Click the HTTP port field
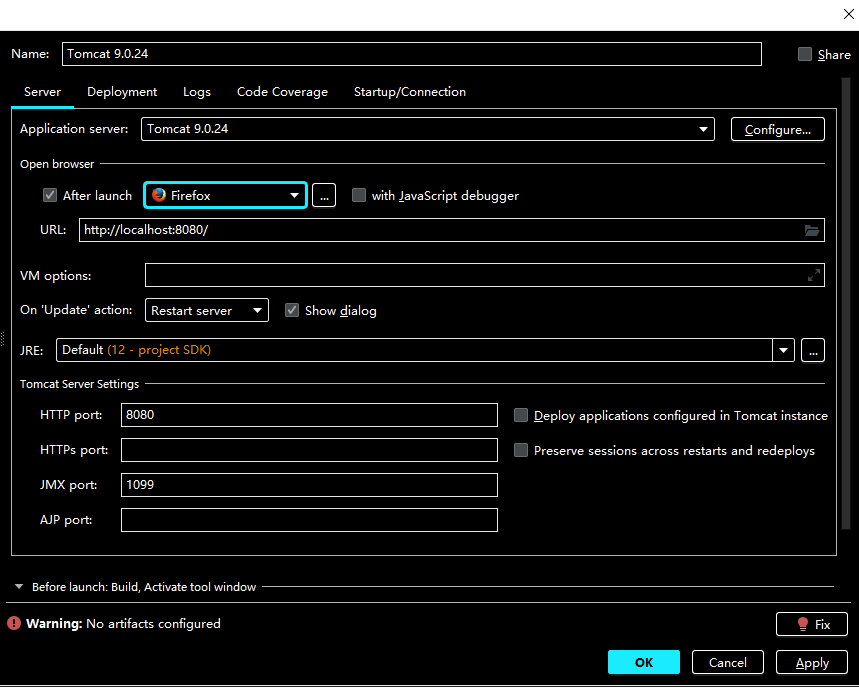This screenshot has width=859, height=687. [310, 415]
